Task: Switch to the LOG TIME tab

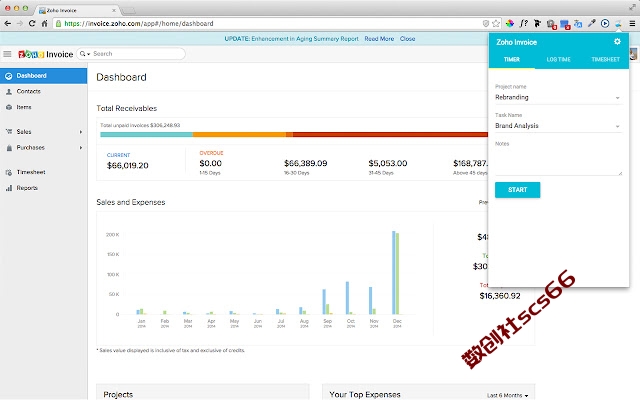Action: [558, 60]
